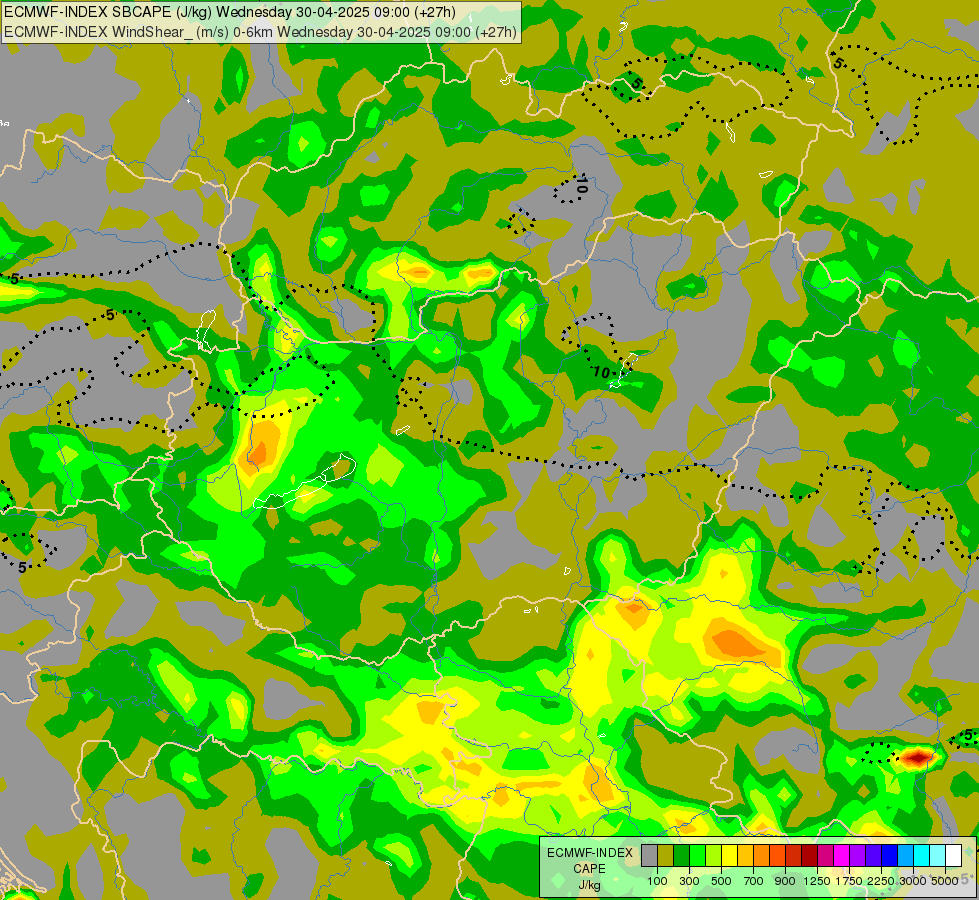Click the gray swatch in the CAPE legend
This screenshot has width=979, height=900.
(649, 855)
